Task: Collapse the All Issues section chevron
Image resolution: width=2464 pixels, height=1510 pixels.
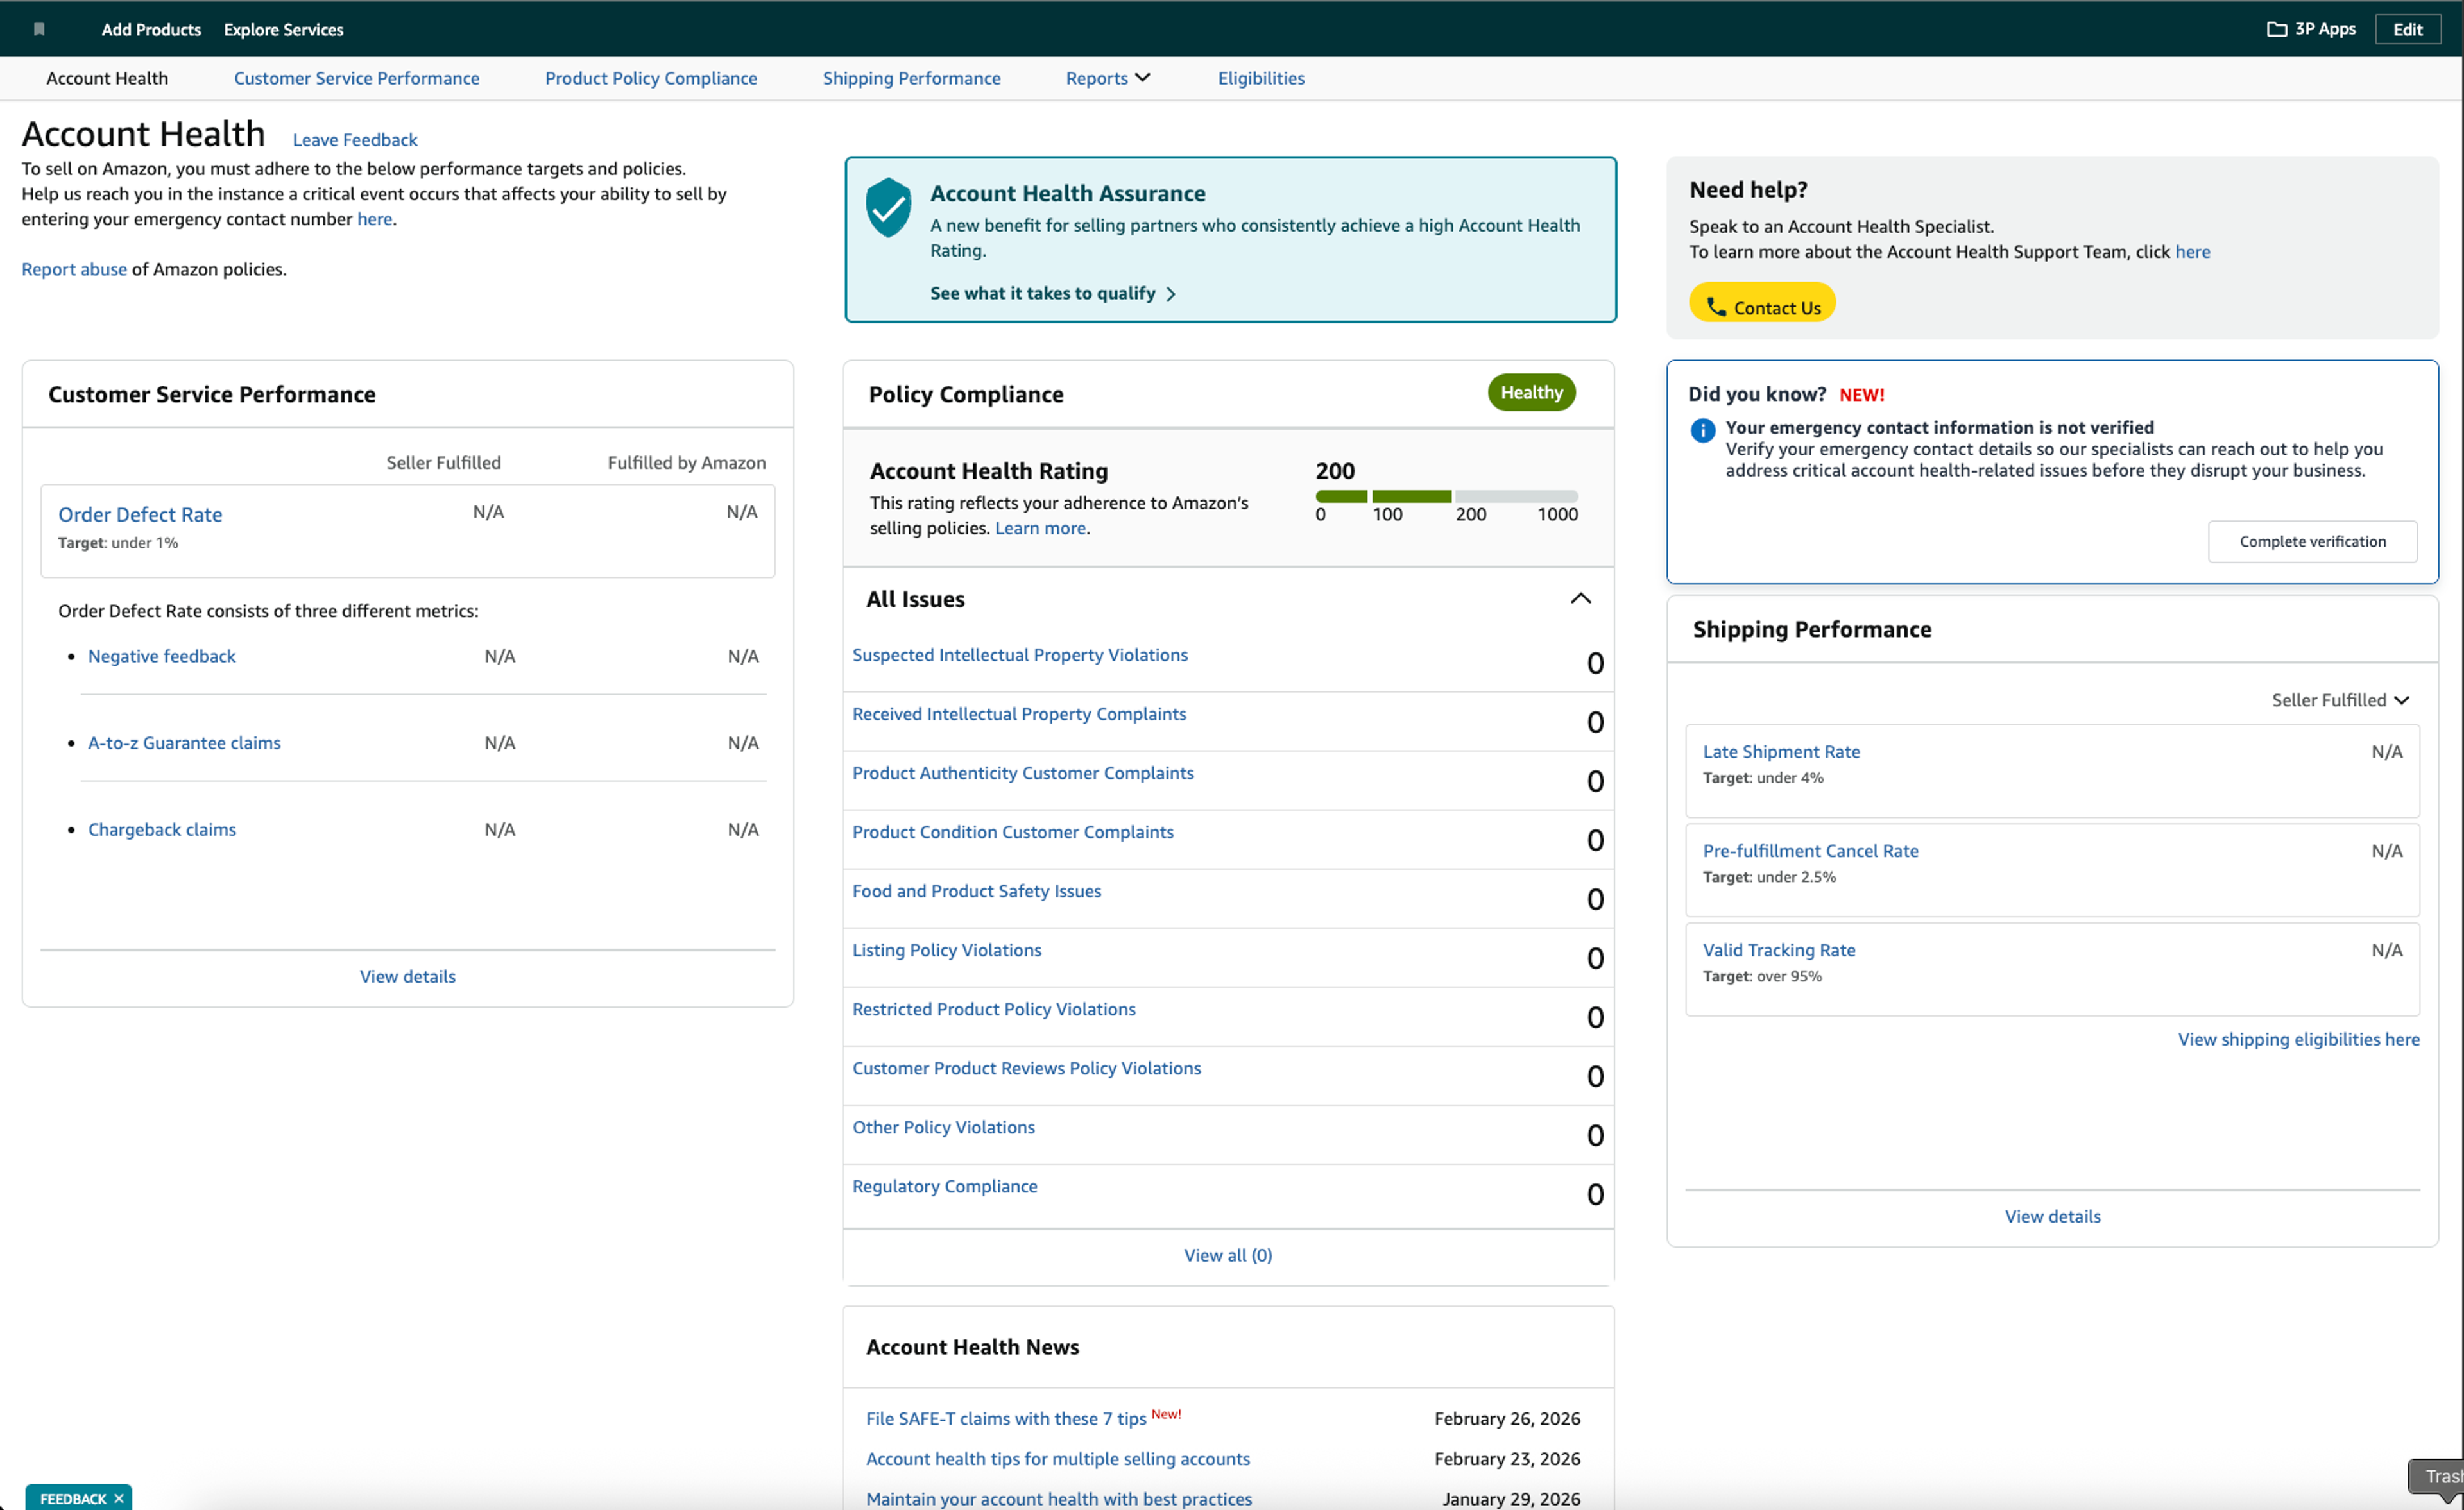Action: click(x=1580, y=599)
